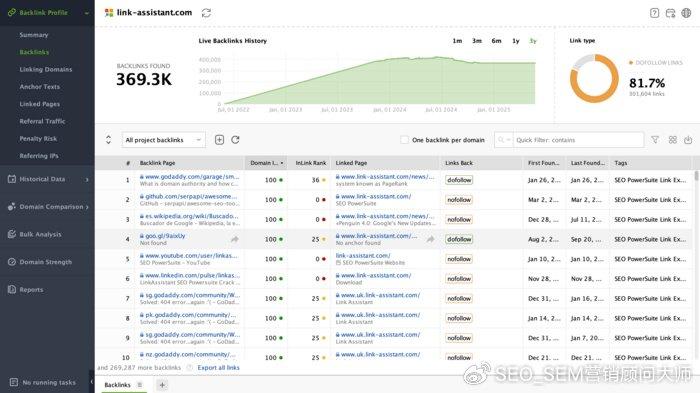Open Referring IPs in sidebar
This screenshot has width=700, height=393.
pyautogui.click(x=39, y=156)
